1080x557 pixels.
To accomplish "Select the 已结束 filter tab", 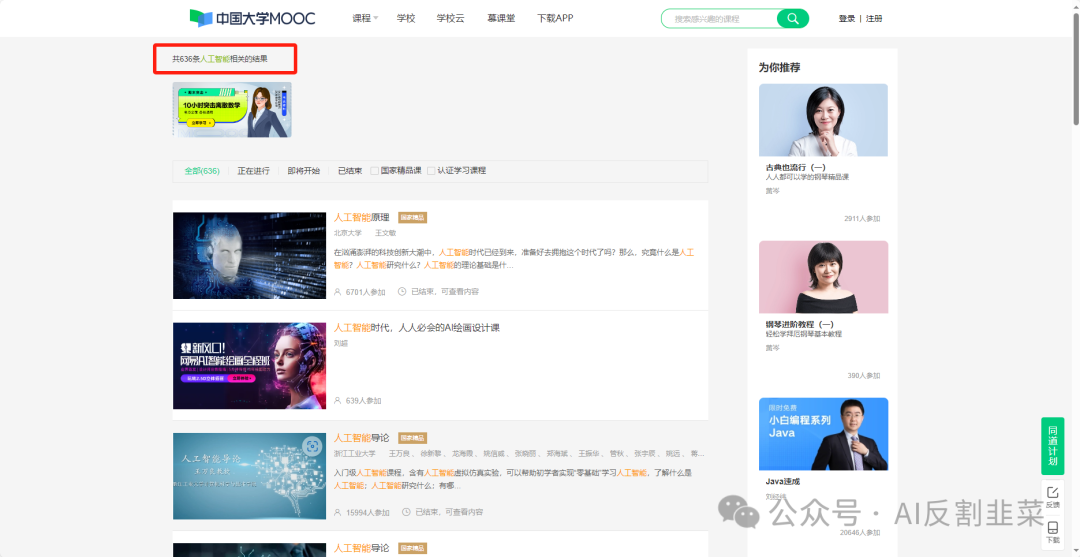I will [x=350, y=171].
